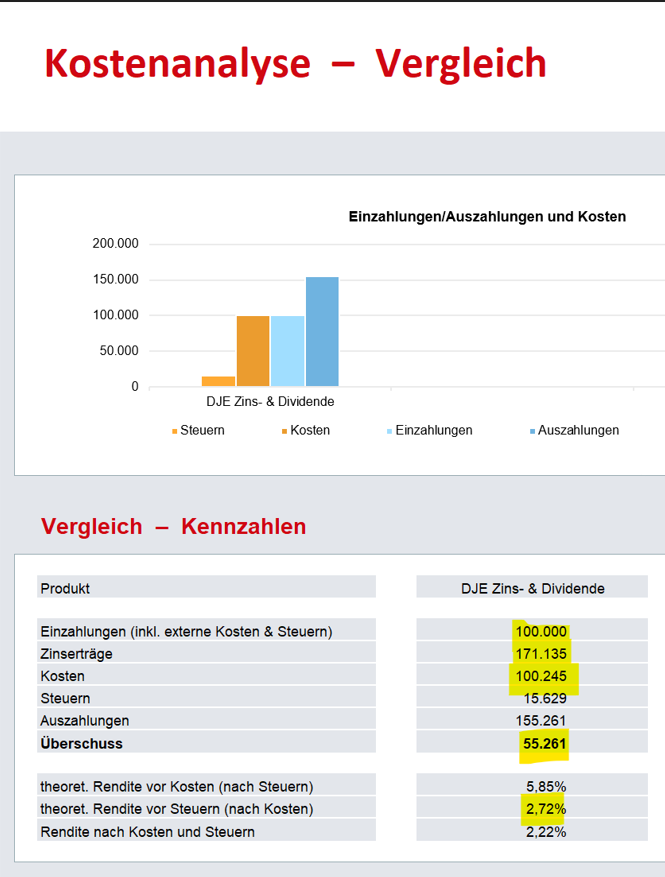665x877 pixels.
Task: Click the '200.000' y-axis label
Action: [x=115, y=243]
